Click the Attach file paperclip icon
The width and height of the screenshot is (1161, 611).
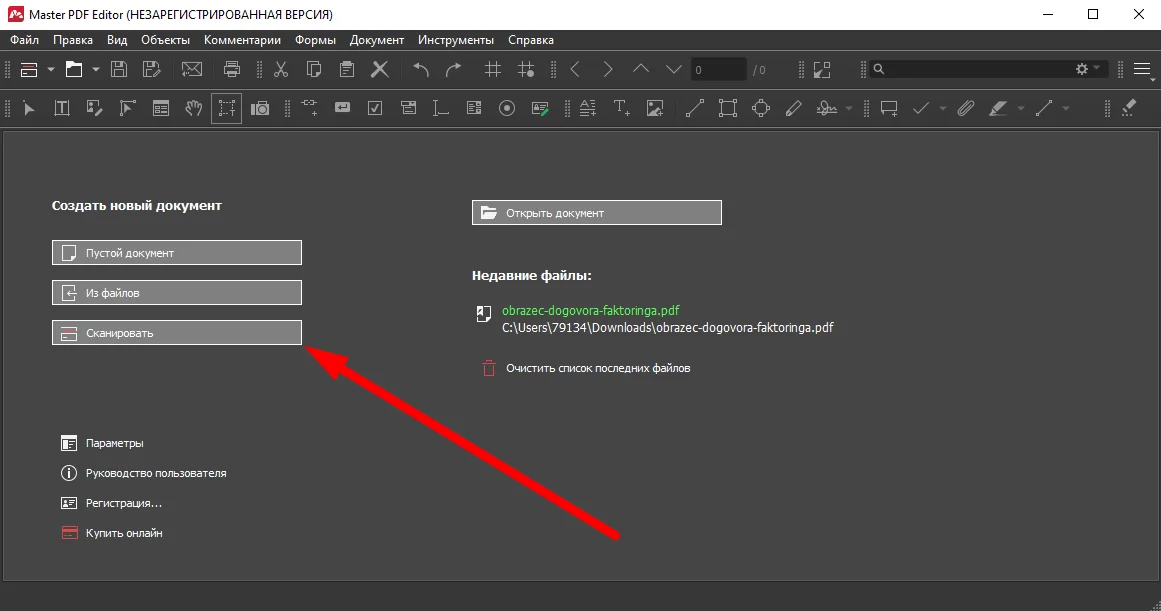pos(965,108)
